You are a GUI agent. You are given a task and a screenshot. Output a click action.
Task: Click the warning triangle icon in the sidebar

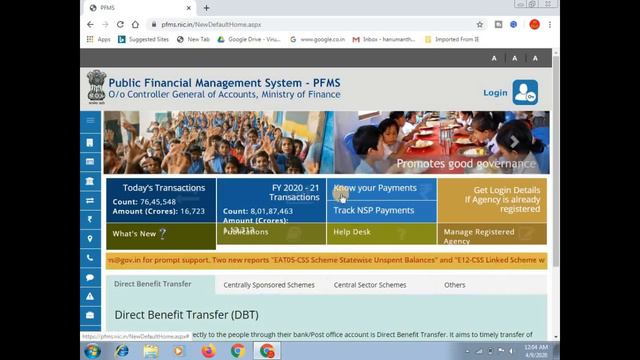click(90, 296)
